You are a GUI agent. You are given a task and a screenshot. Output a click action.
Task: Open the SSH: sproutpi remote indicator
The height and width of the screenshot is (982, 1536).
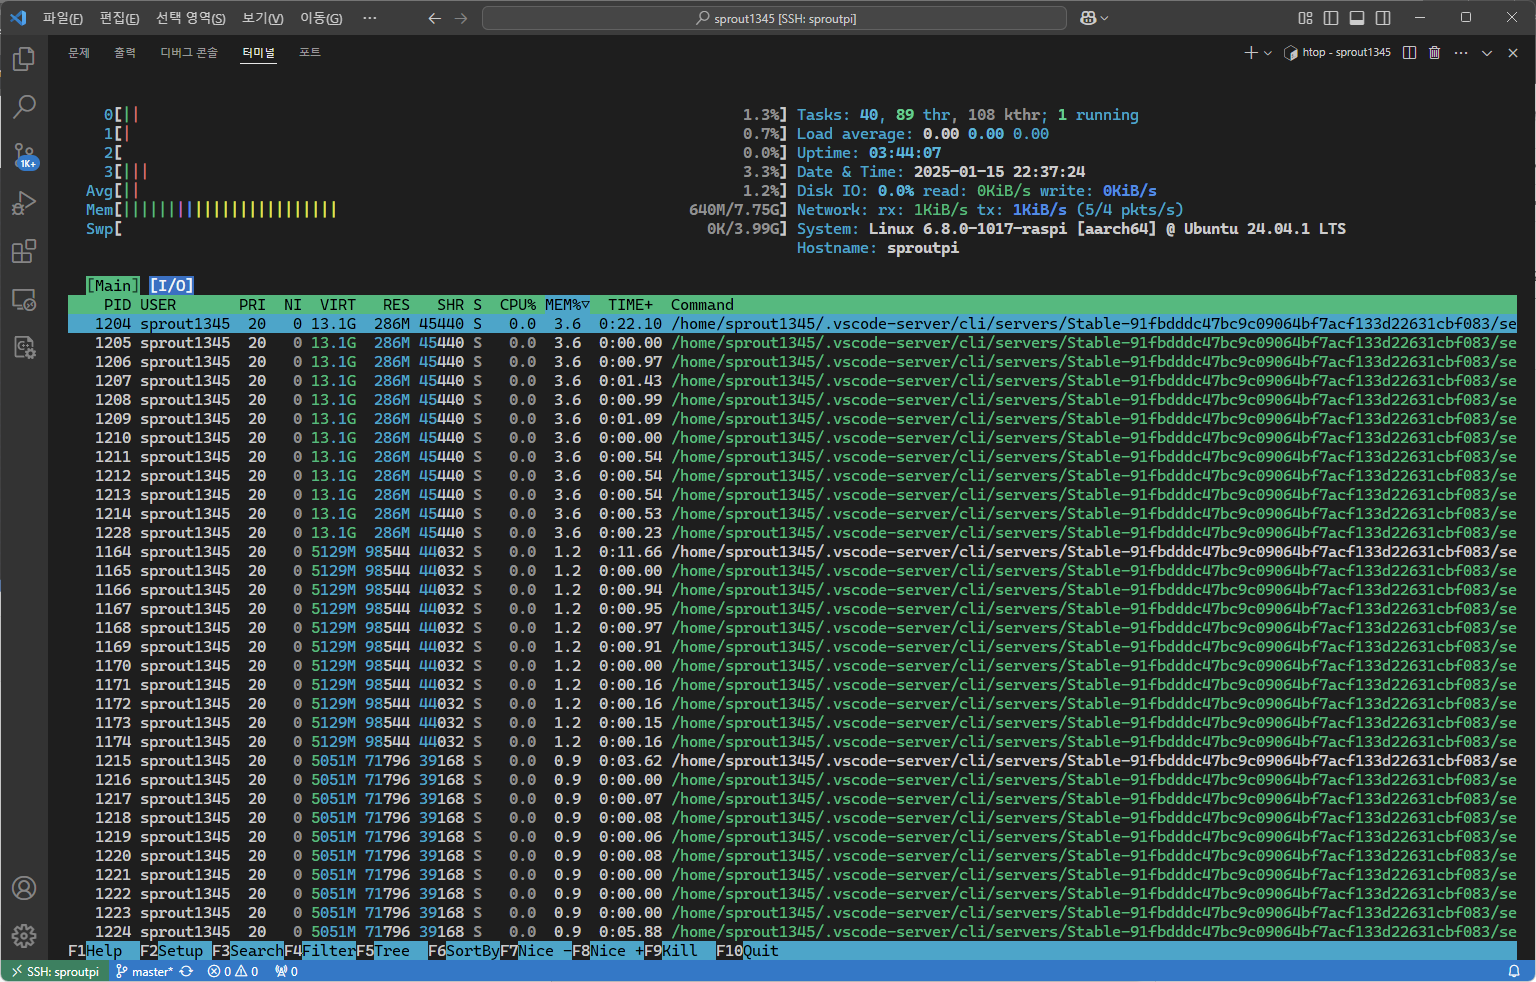click(55, 971)
